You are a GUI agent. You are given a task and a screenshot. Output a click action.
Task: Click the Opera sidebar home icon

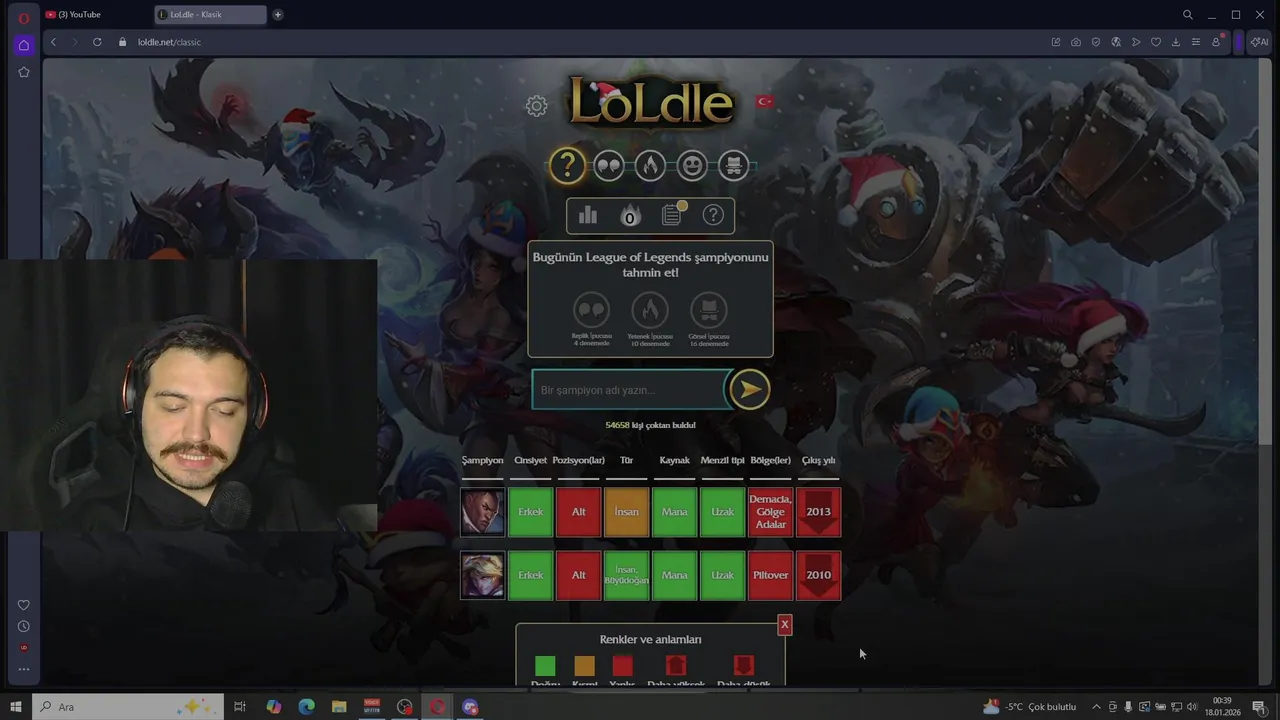click(x=24, y=45)
